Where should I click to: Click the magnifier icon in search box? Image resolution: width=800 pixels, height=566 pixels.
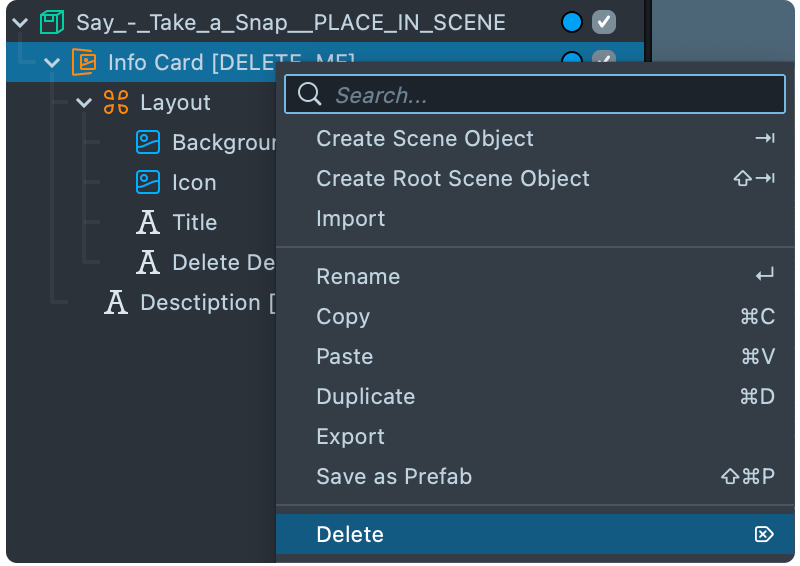tap(310, 95)
